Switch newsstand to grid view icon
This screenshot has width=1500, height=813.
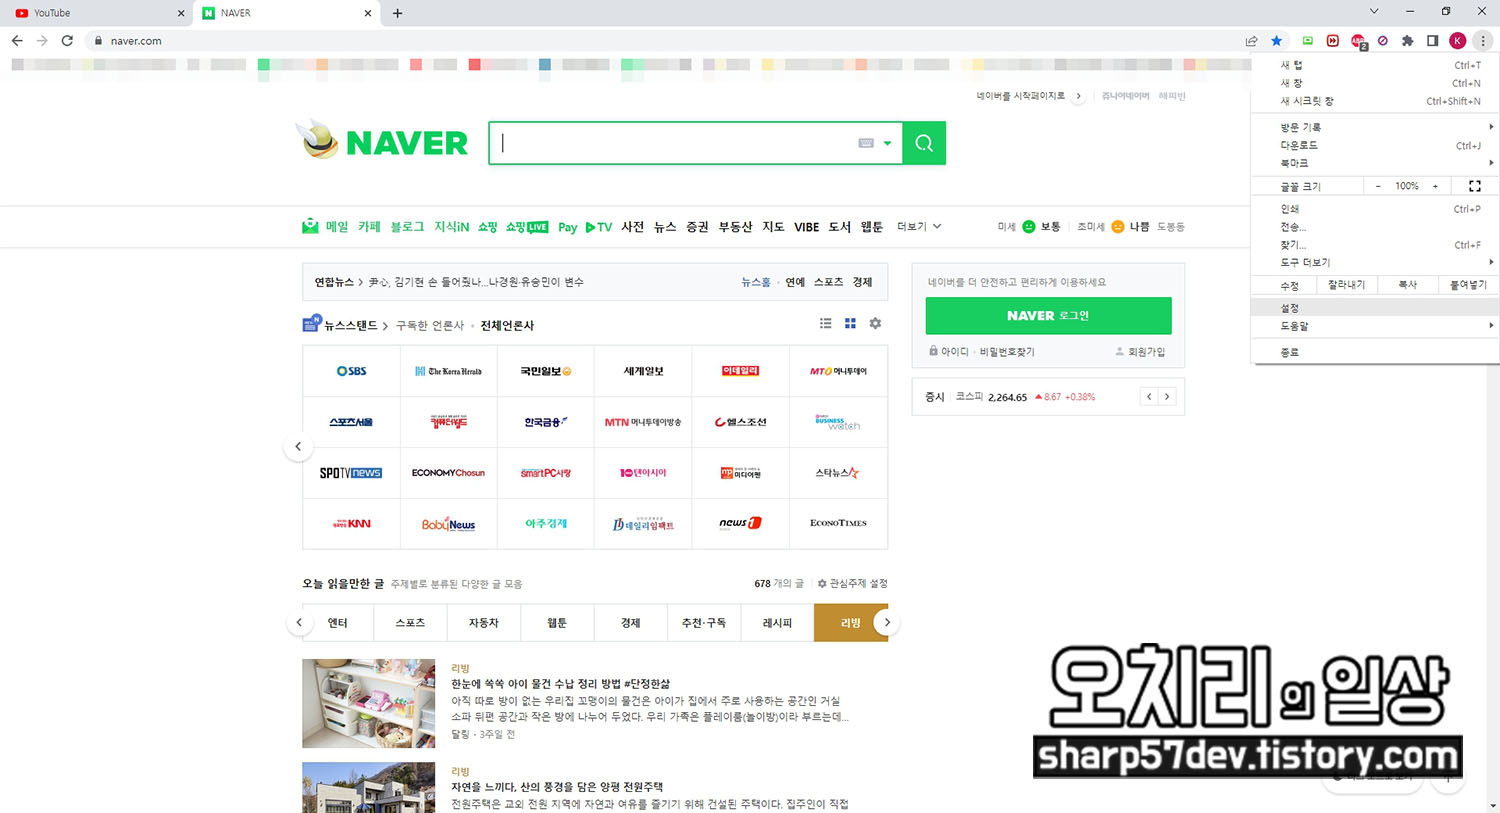(850, 323)
